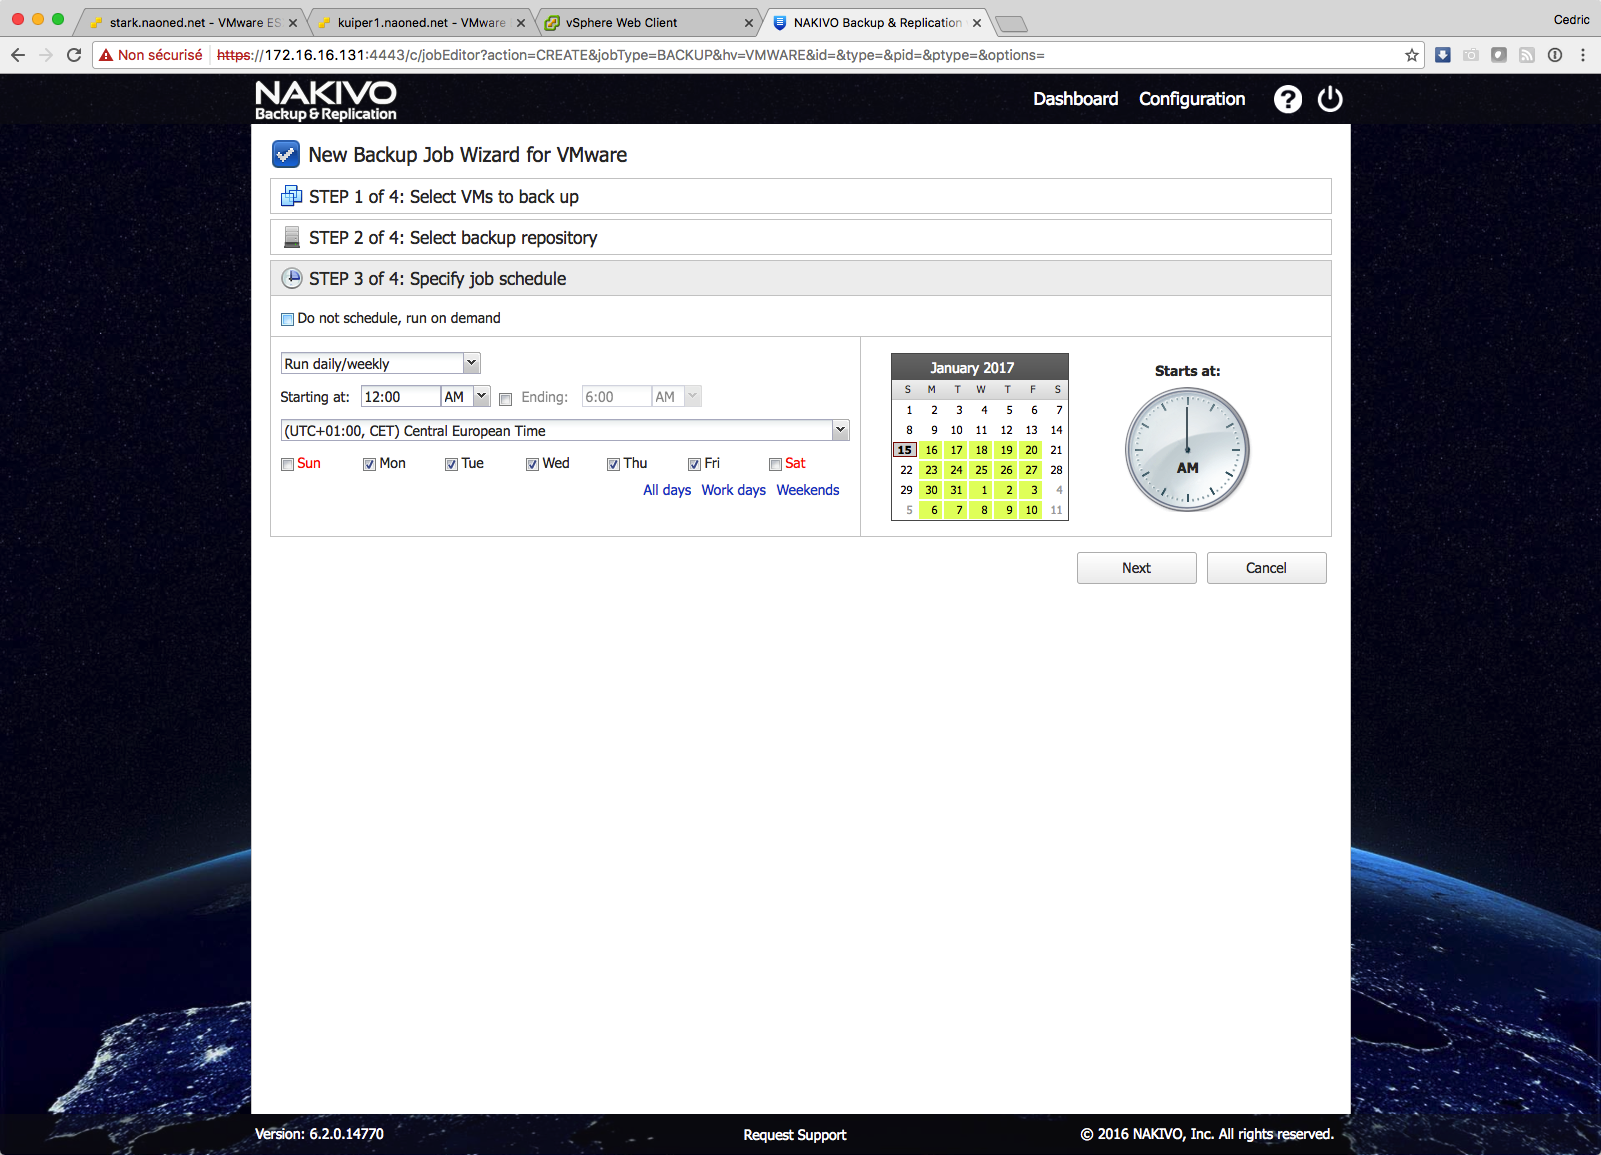This screenshot has width=1601, height=1155.
Task: Click the help question mark icon
Action: (1287, 99)
